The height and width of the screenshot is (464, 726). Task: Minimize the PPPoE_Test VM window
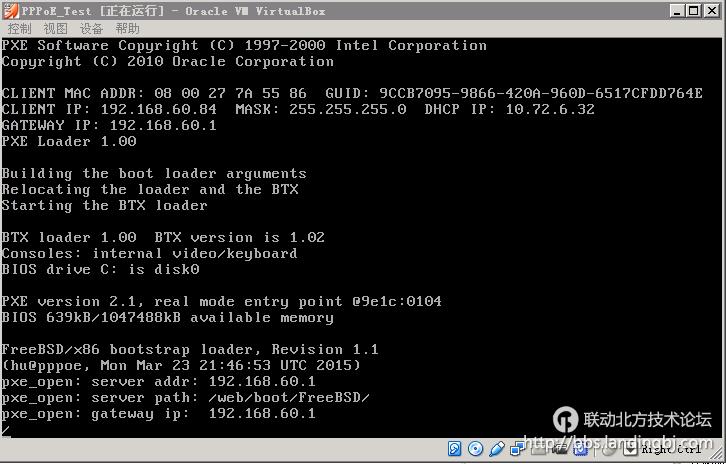[x=678, y=10]
